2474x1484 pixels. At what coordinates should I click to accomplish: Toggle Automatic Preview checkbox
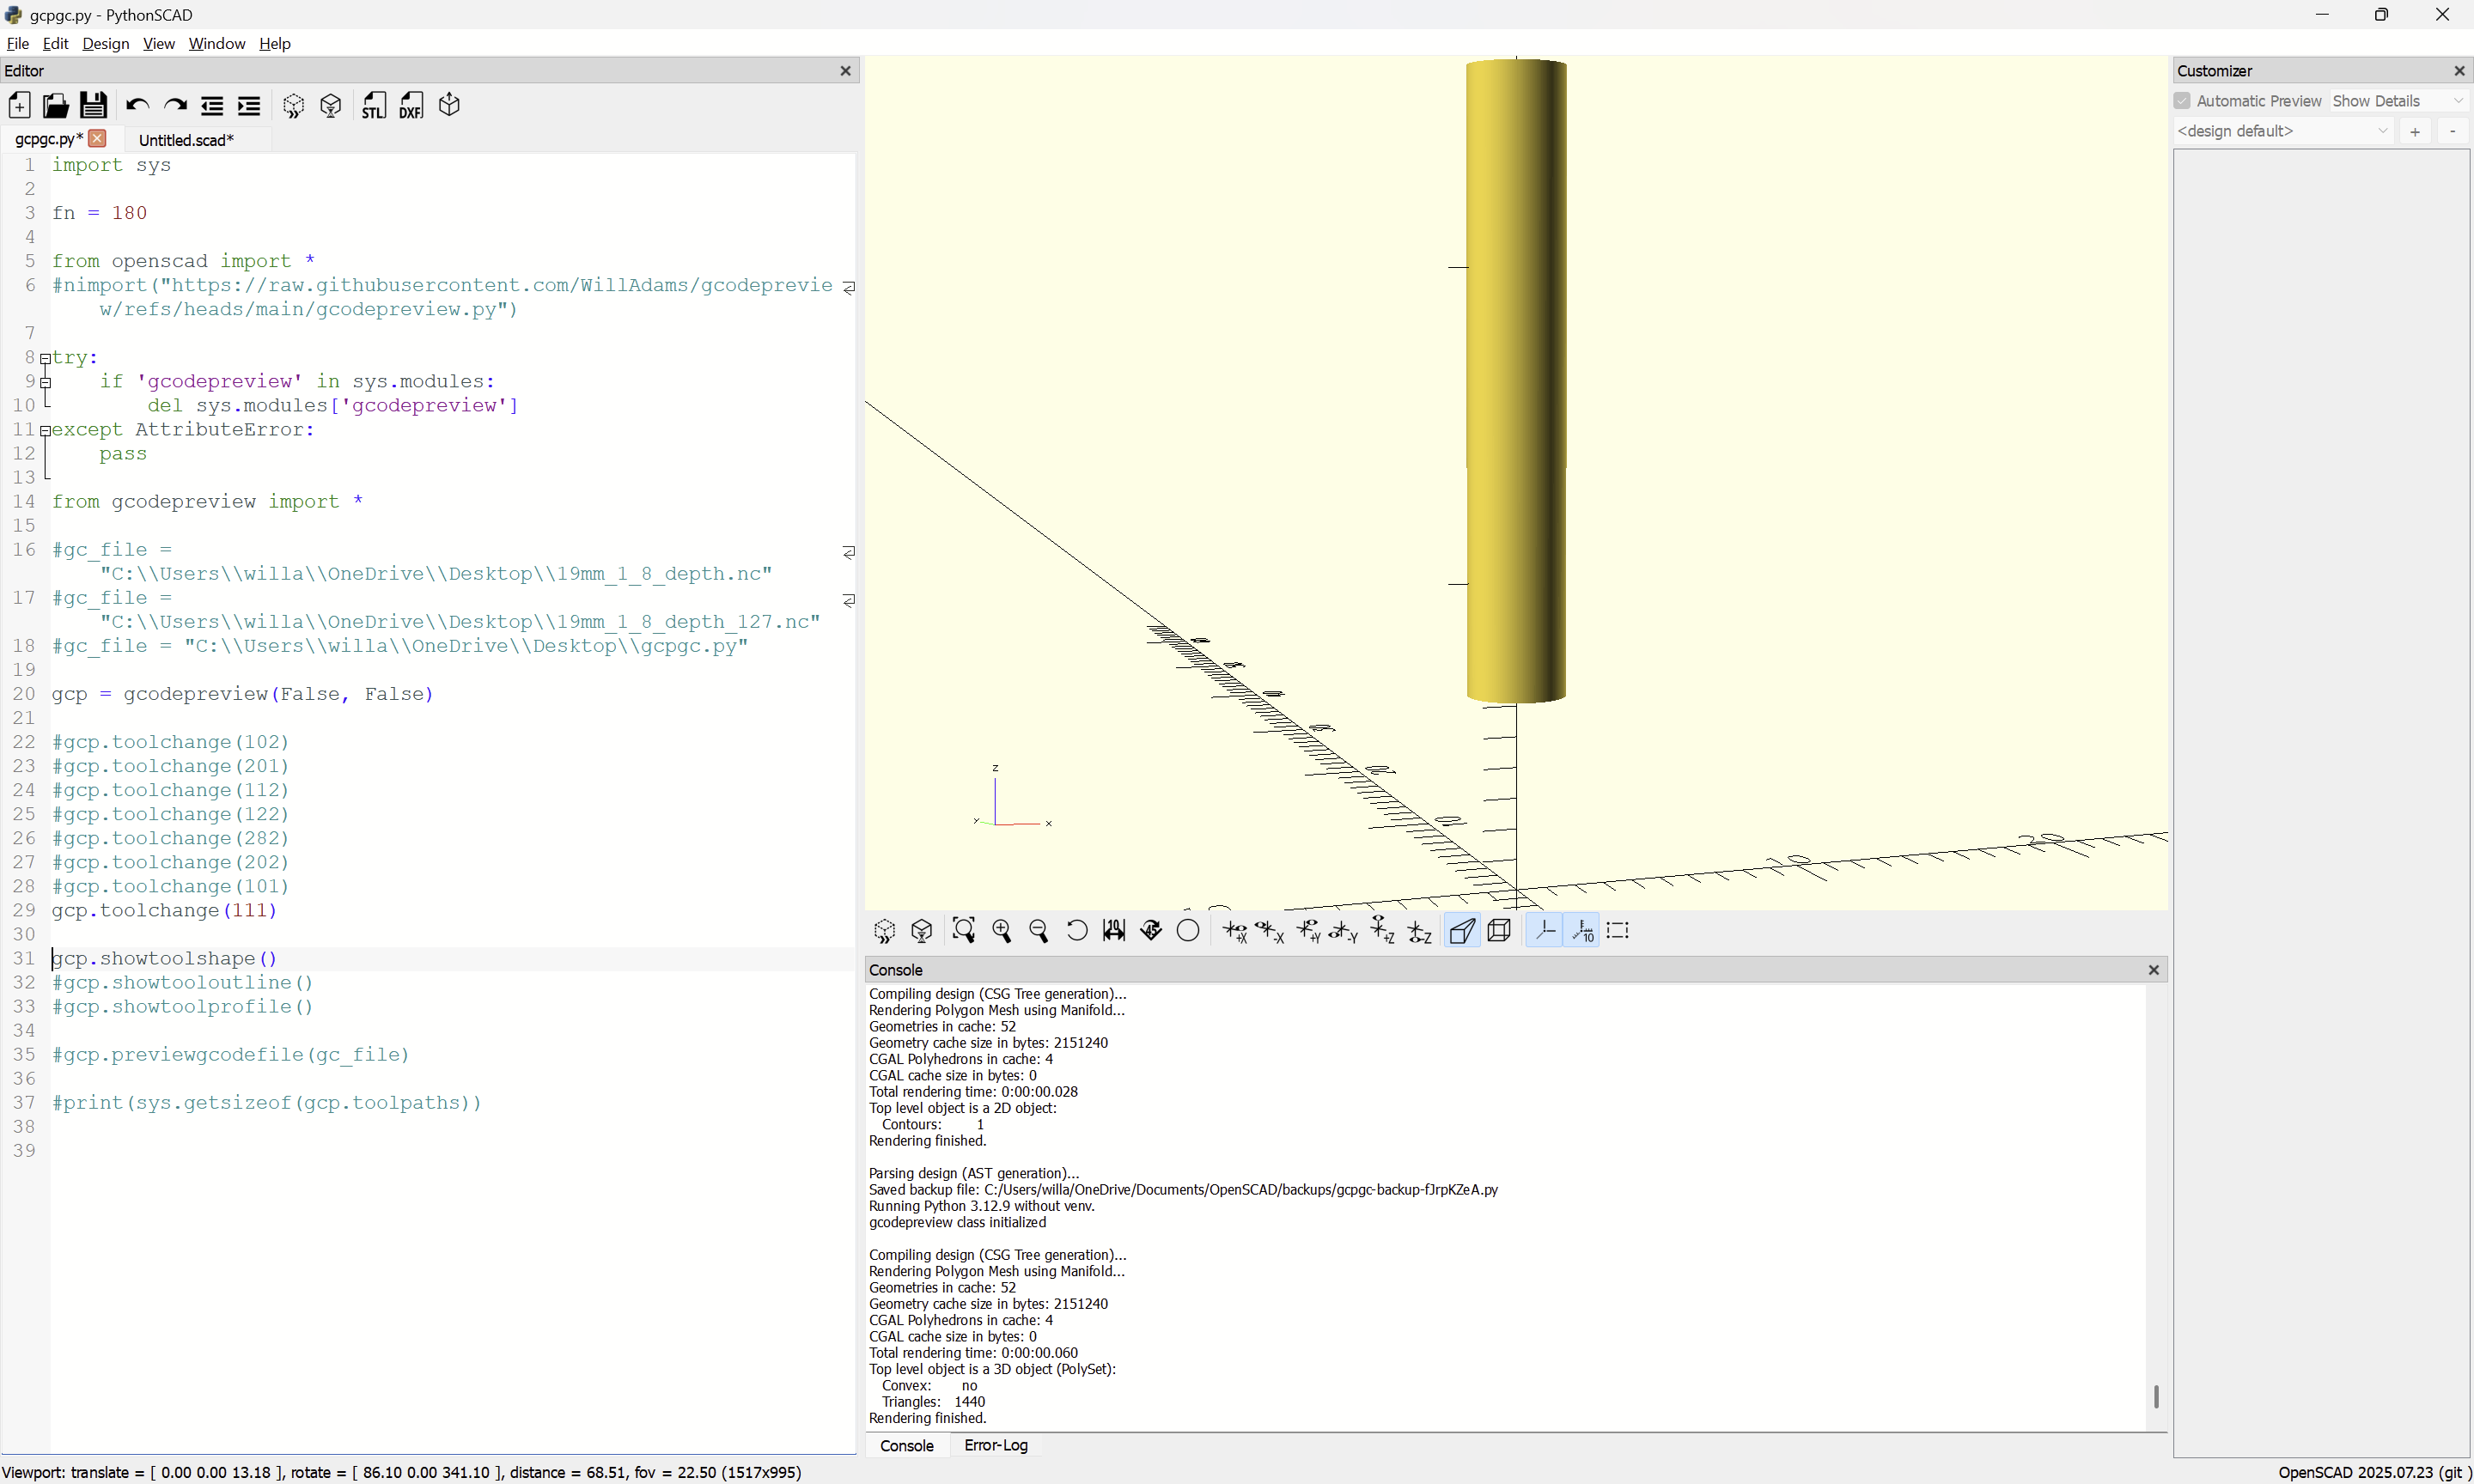coord(2182,101)
